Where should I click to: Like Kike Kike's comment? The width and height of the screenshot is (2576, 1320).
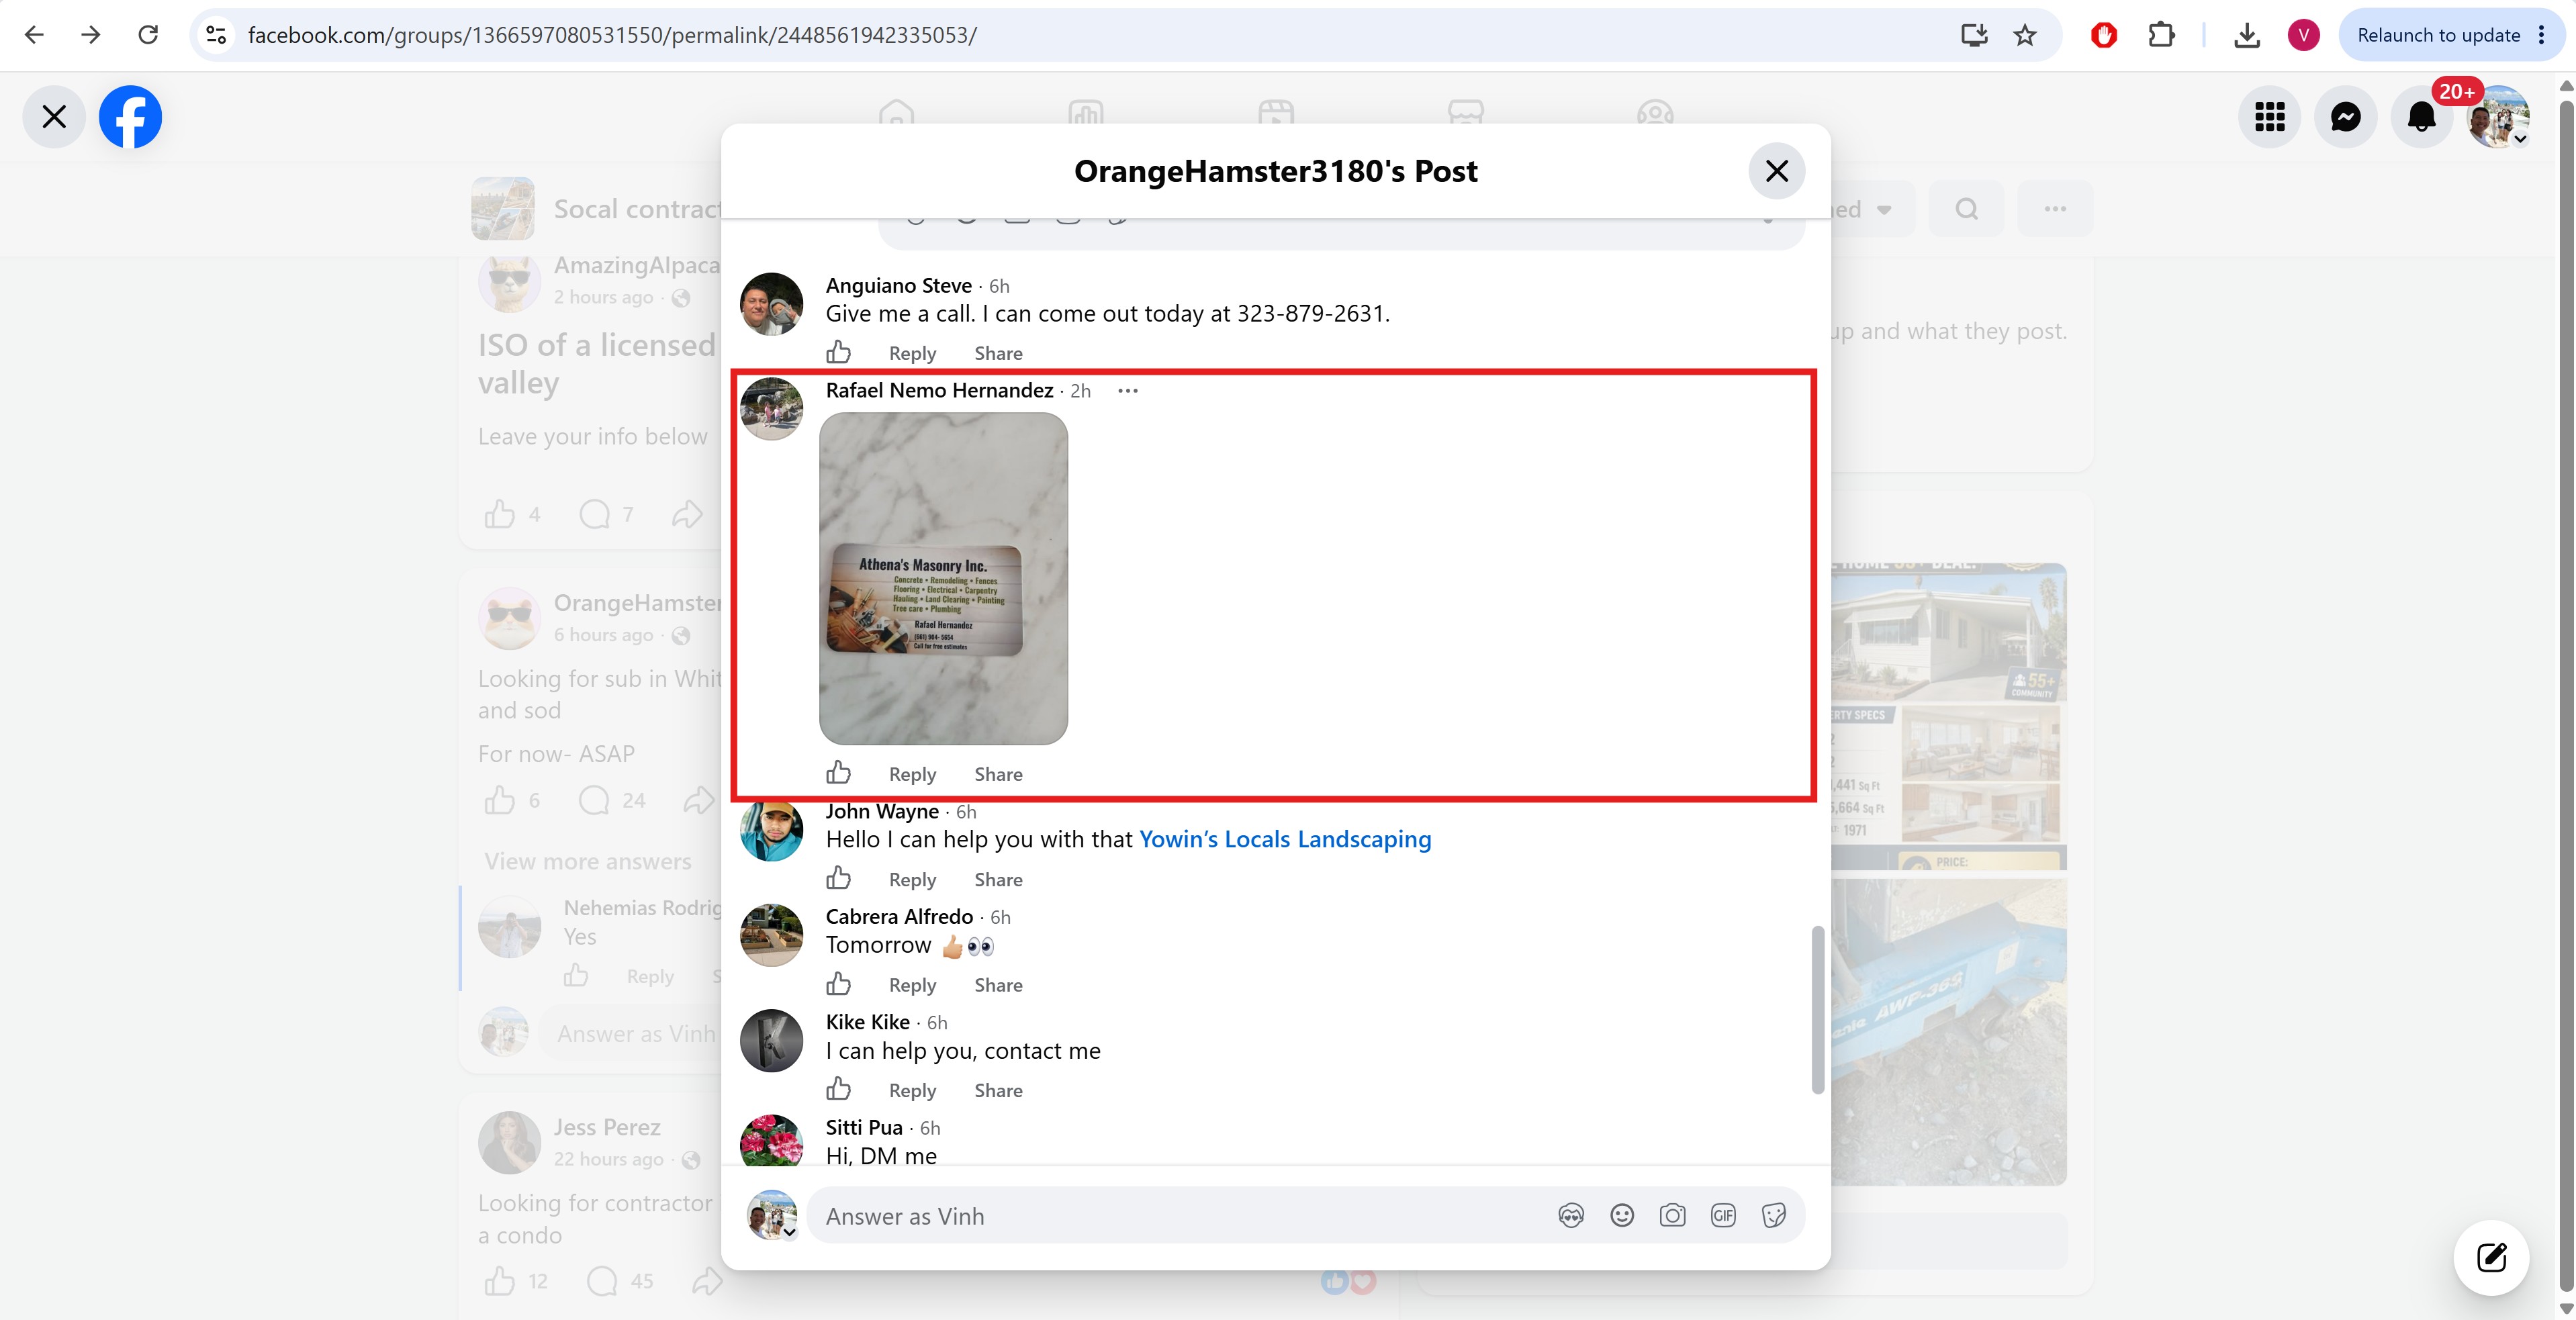(839, 1090)
